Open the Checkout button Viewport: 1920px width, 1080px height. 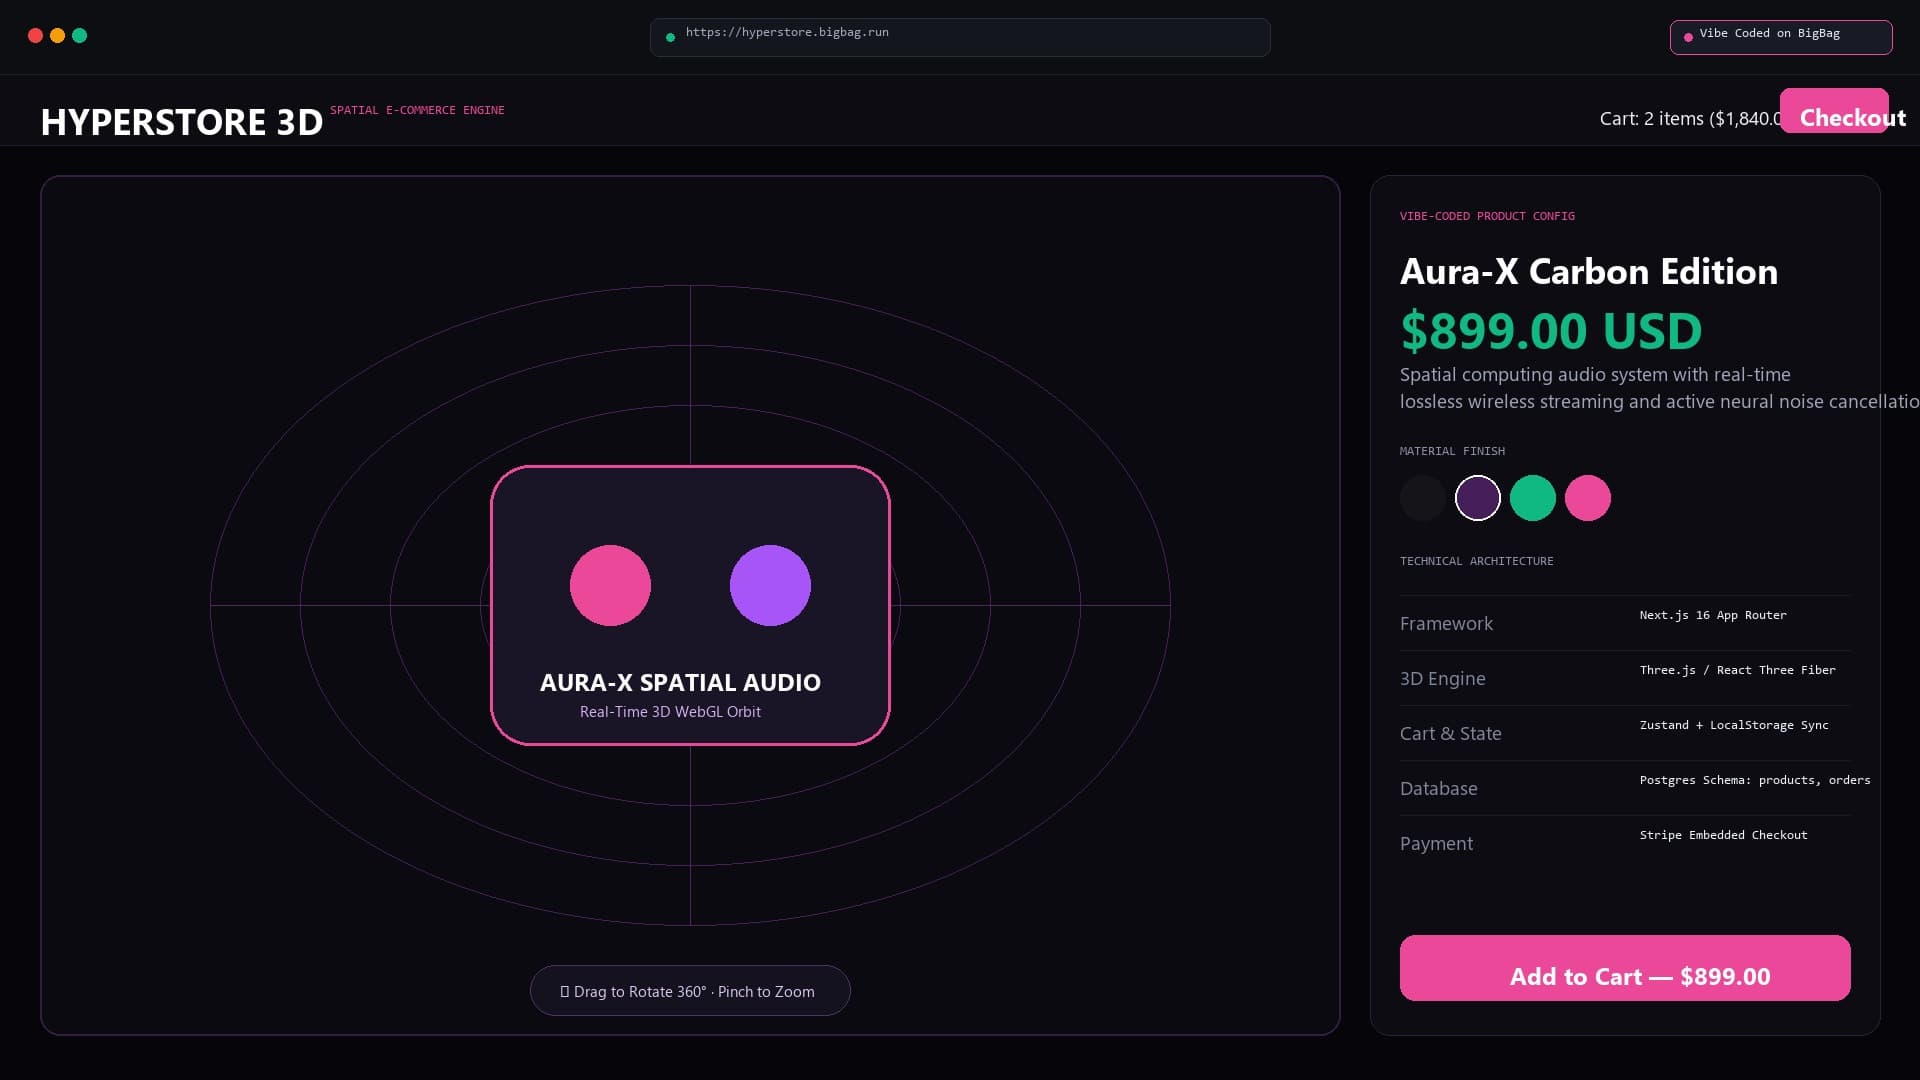pyautogui.click(x=1834, y=111)
